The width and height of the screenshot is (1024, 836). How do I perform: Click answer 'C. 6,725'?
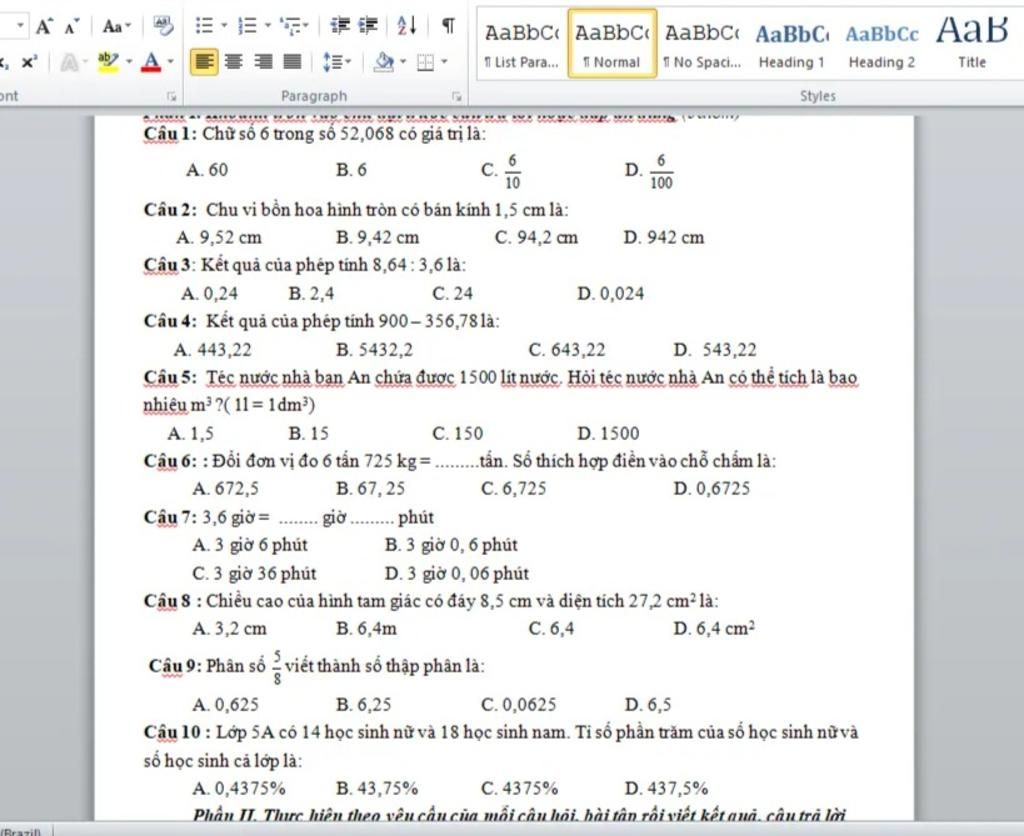(514, 489)
